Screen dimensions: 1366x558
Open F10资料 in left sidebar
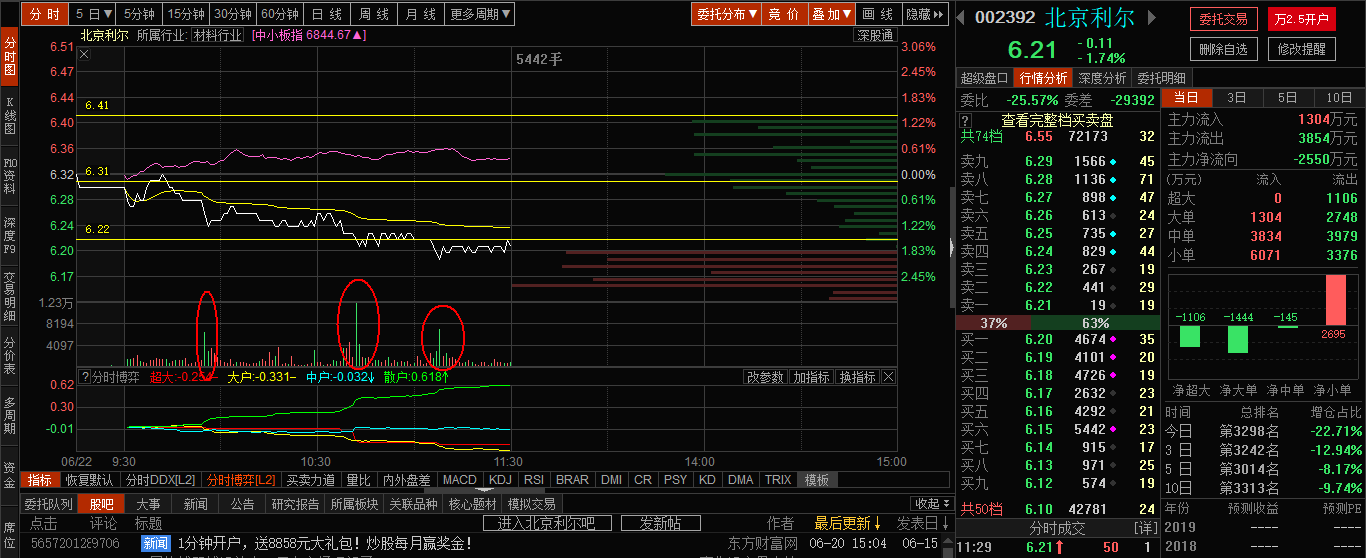[x=10, y=176]
